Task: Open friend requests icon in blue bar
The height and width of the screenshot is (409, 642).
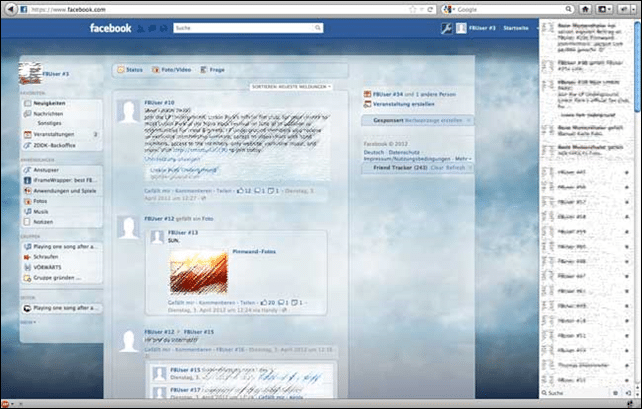Action: pos(140,28)
